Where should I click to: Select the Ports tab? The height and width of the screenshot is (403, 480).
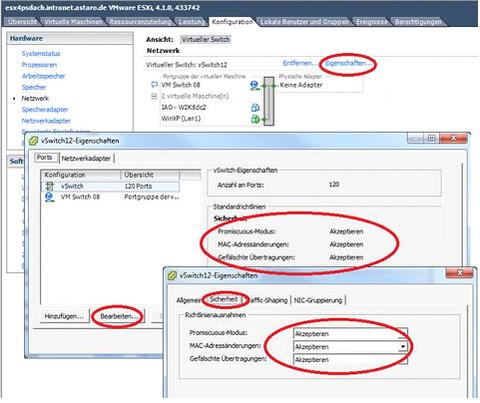click(x=45, y=158)
